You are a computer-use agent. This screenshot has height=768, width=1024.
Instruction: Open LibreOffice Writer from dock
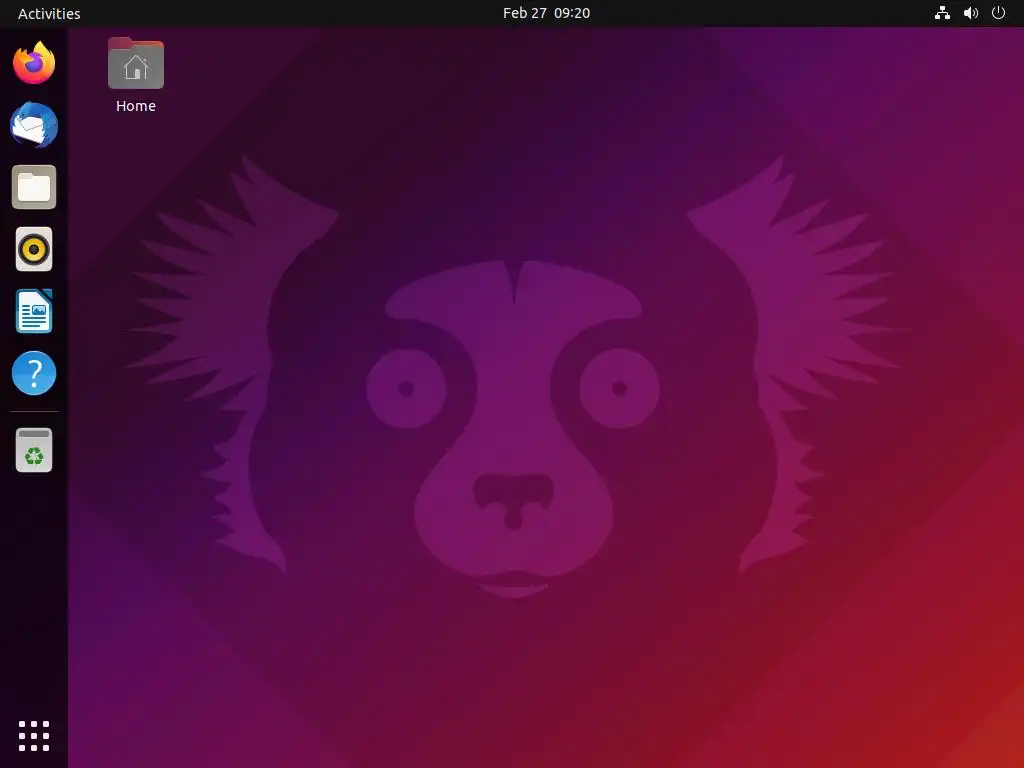point(34,311)
